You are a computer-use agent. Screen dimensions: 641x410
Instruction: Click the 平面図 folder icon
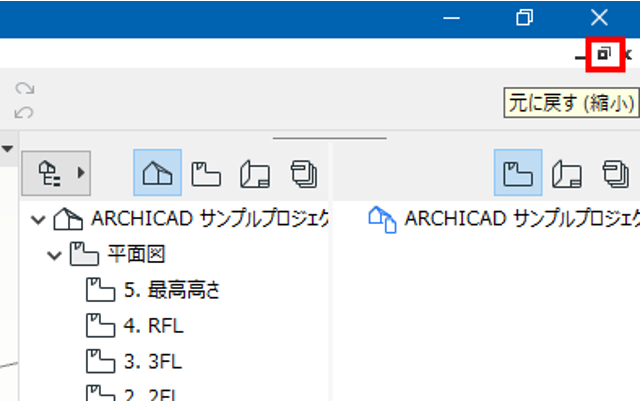click(x=84, y=254)
